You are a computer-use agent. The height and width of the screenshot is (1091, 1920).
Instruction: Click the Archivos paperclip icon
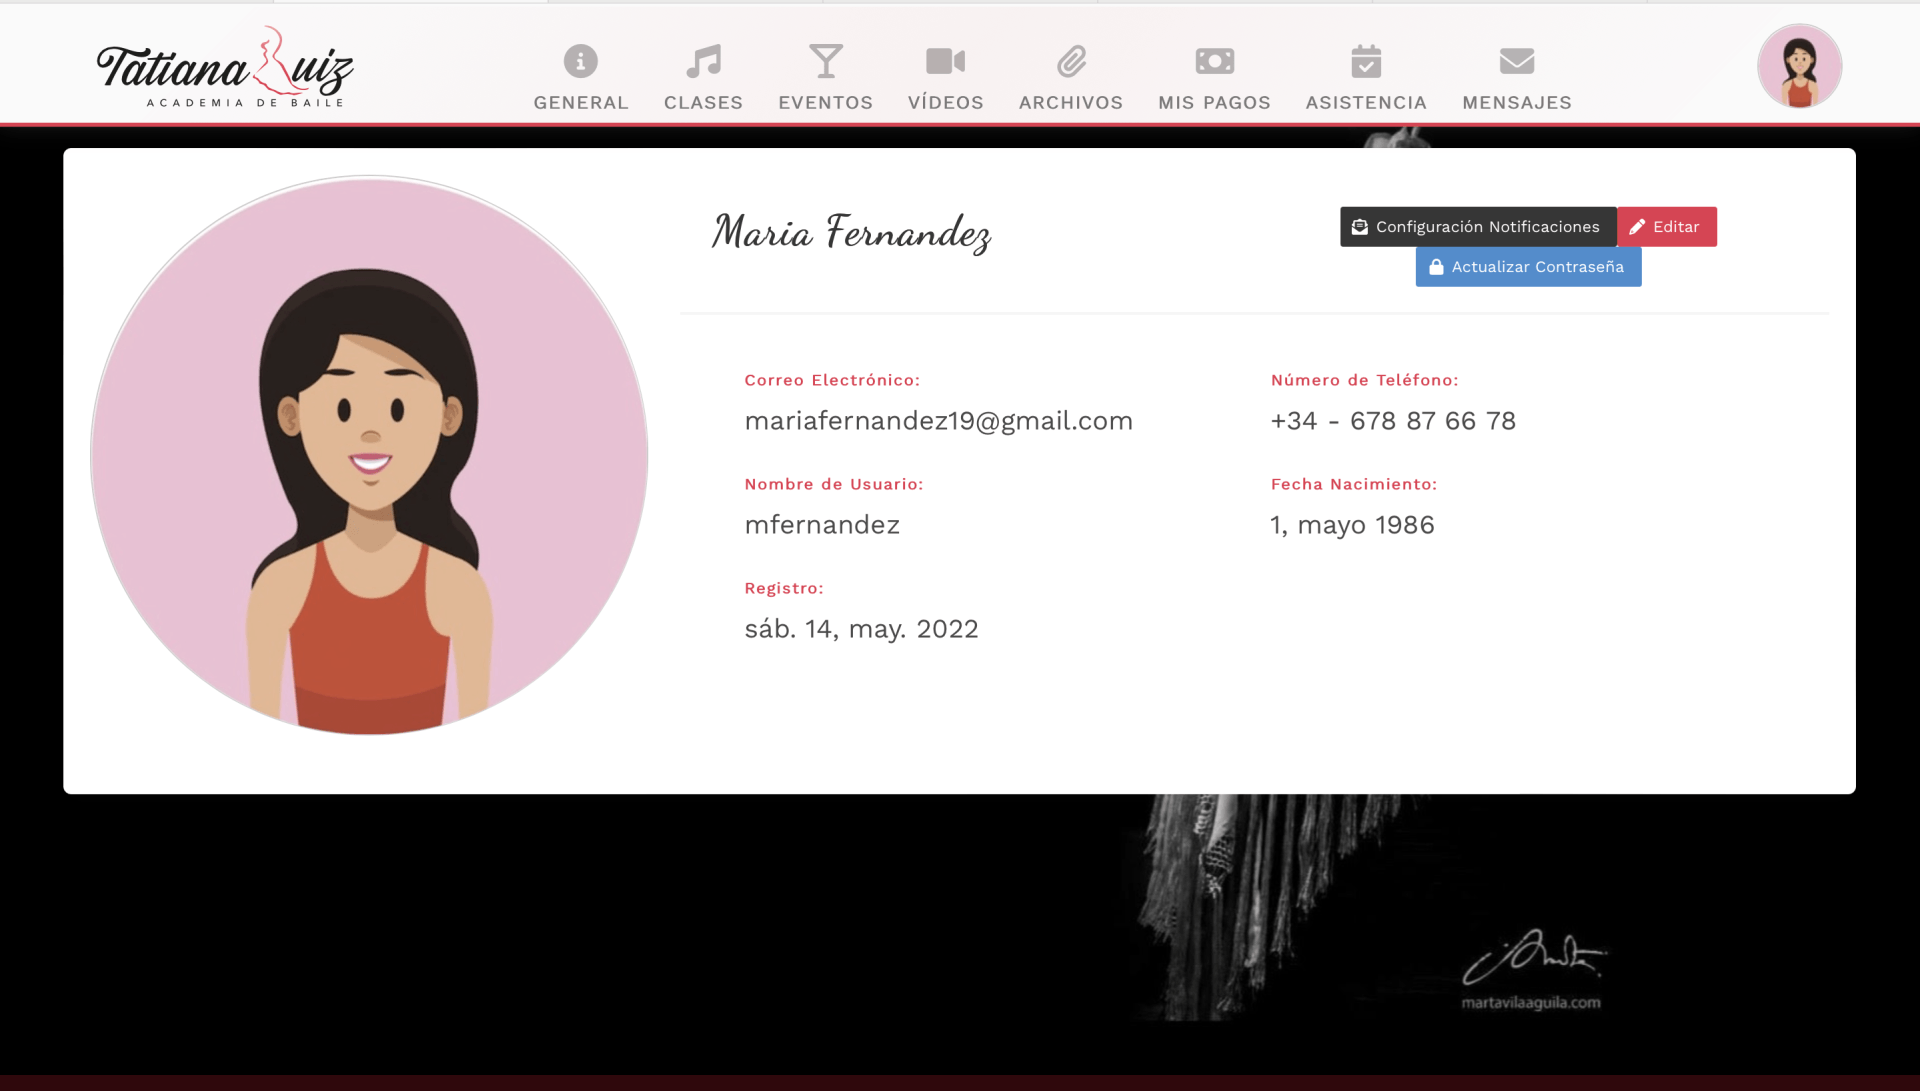(x=1070, y=61)
